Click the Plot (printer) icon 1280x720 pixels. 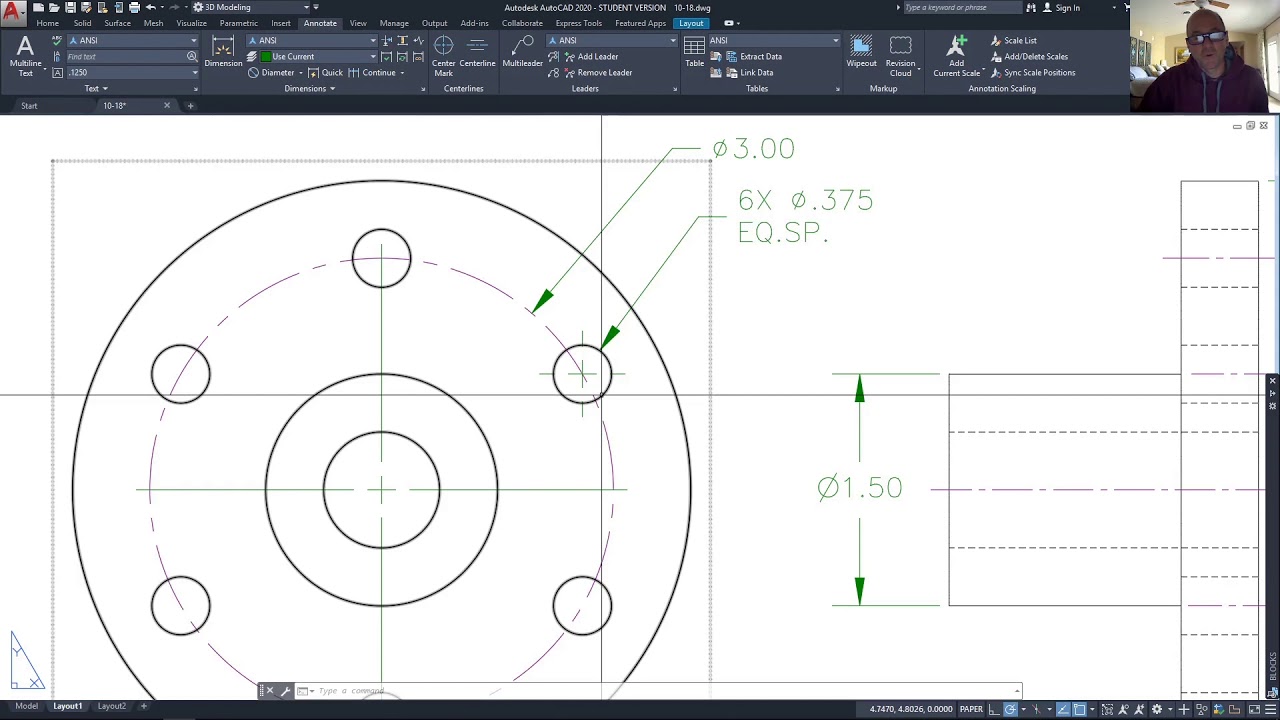134,7
